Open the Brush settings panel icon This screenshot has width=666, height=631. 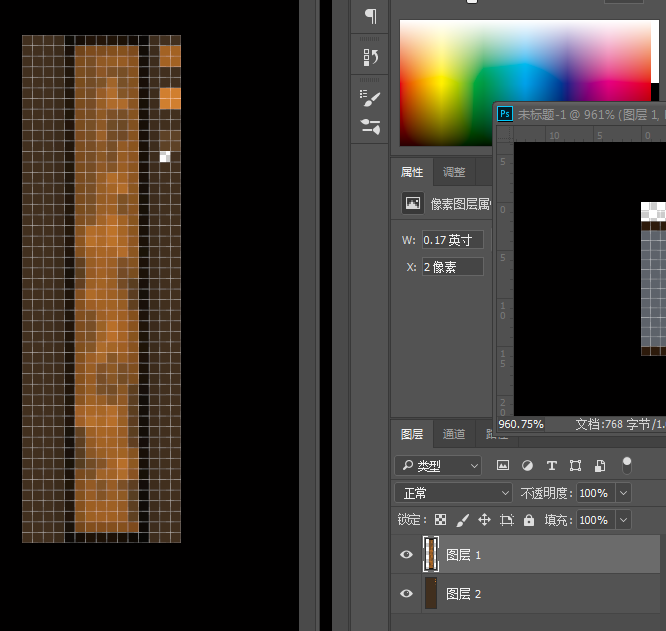coord(370,98)
